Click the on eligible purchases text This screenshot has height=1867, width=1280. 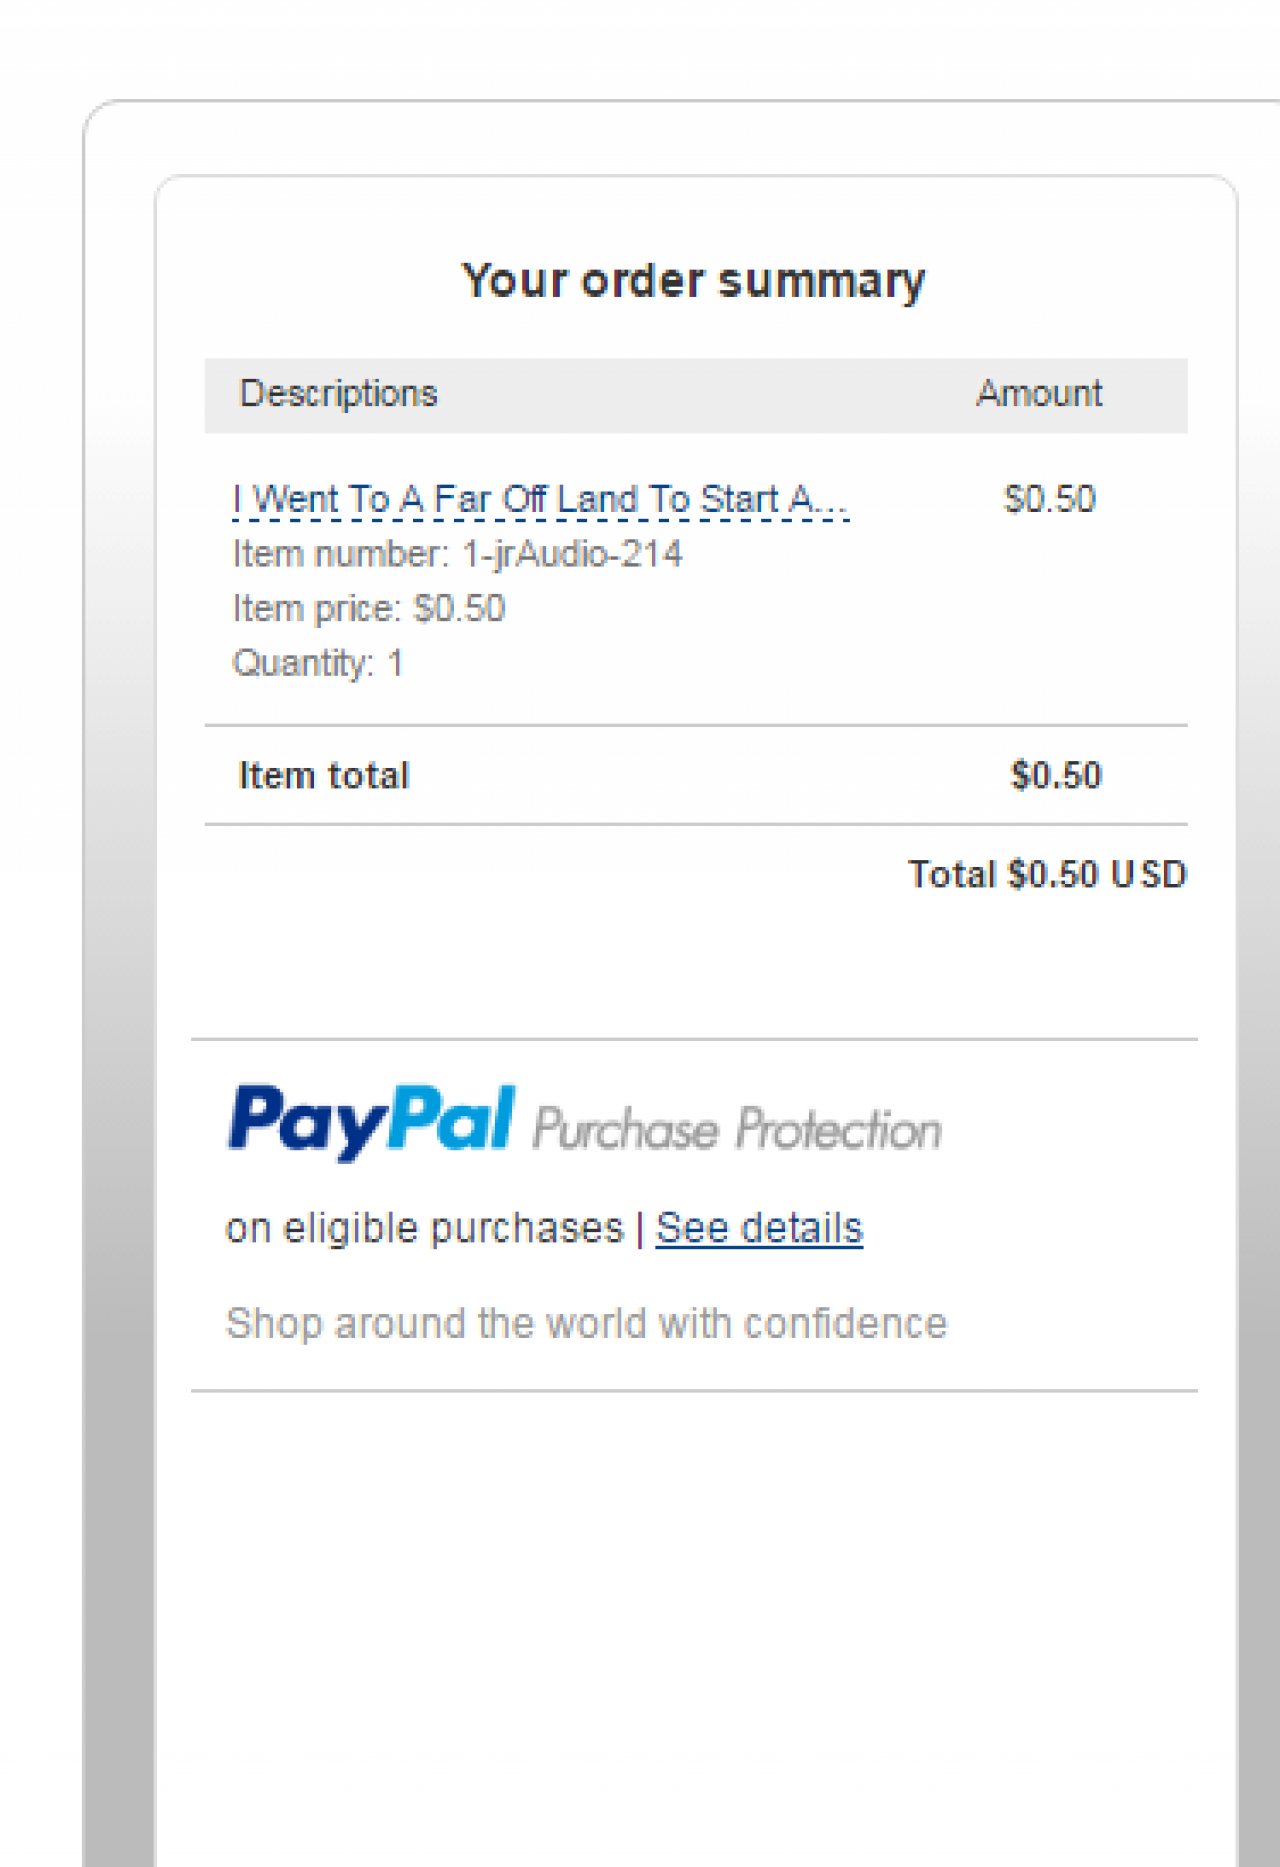coord(424,1228)
